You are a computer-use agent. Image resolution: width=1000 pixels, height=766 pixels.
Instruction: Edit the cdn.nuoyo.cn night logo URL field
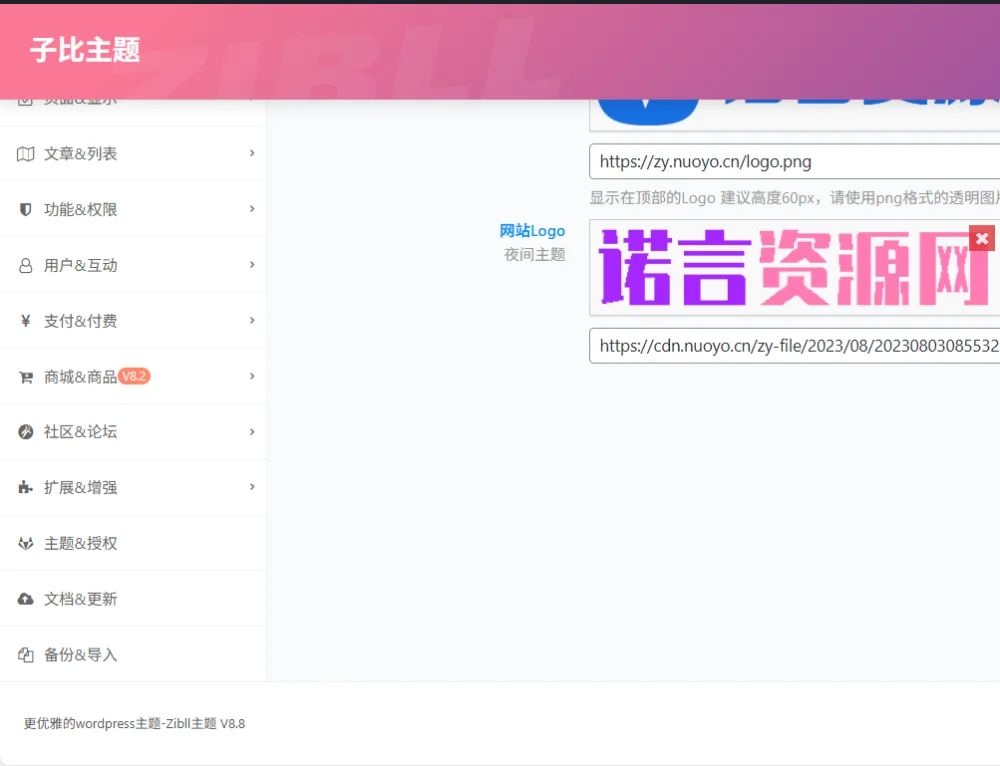tap(795, 346)
